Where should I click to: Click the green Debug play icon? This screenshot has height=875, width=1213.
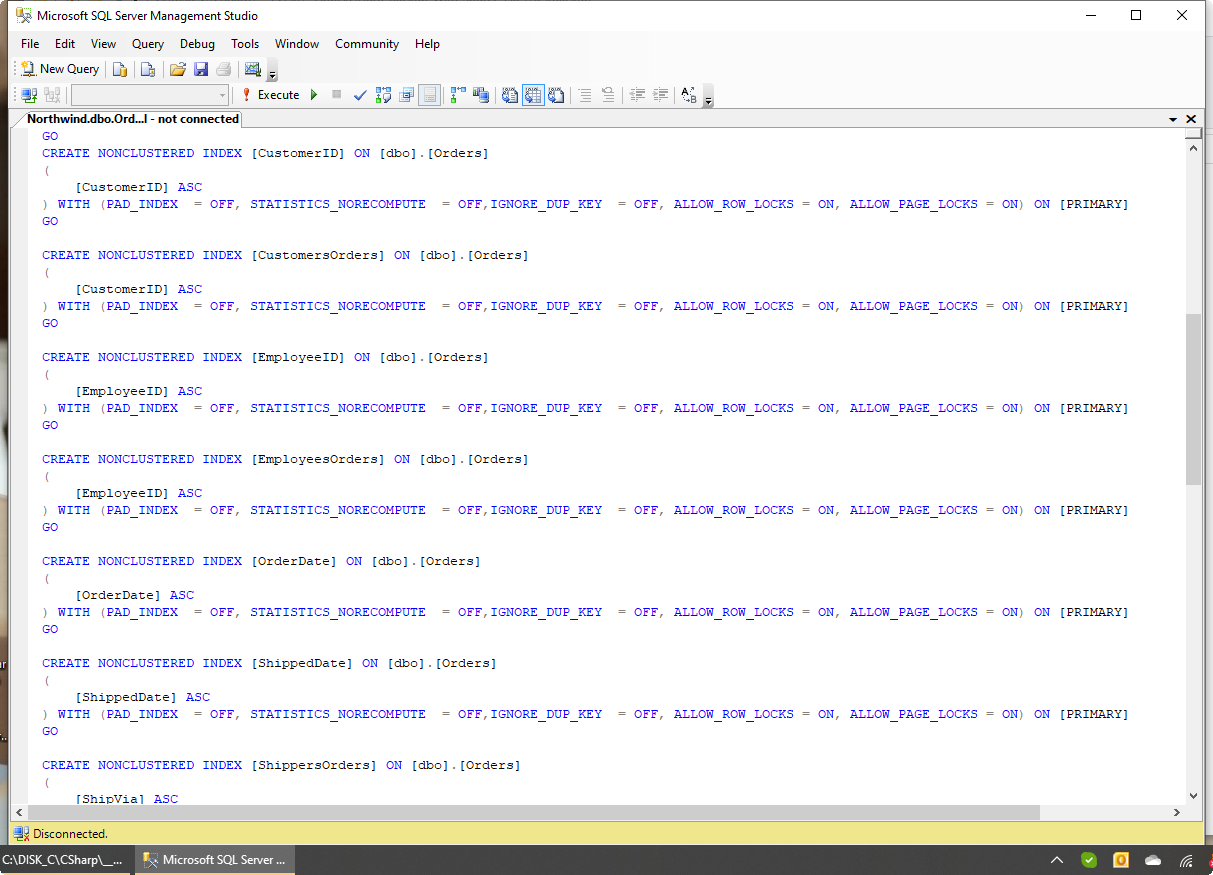[x=314, y=95]
